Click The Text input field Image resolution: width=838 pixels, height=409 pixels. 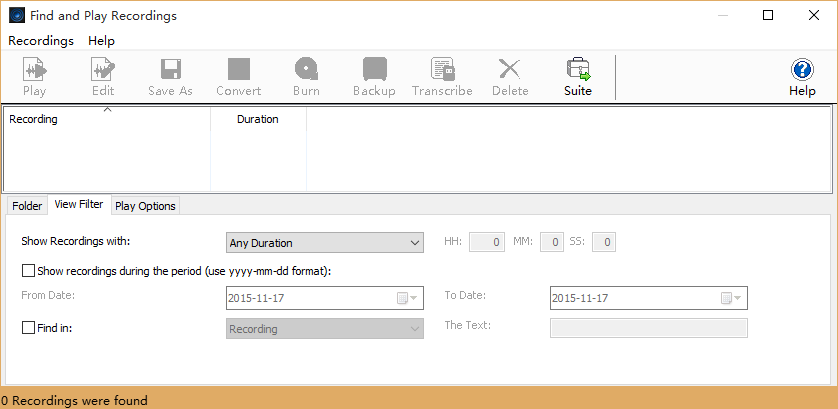(648, 329)
